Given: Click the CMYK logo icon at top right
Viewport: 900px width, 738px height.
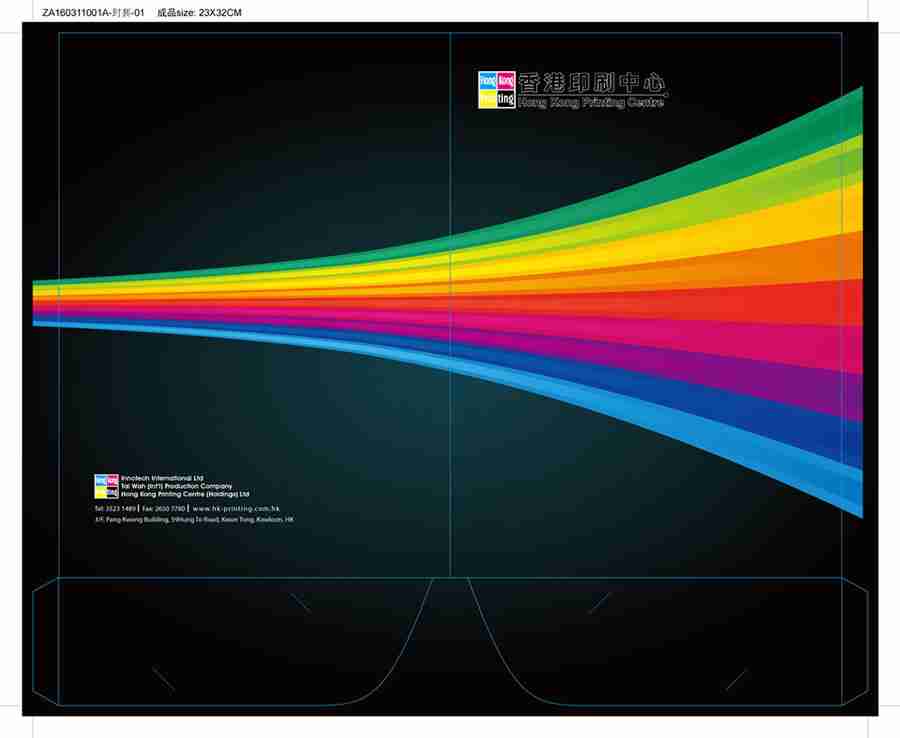Looking at the screenshot, I should [x=497, y=89].
